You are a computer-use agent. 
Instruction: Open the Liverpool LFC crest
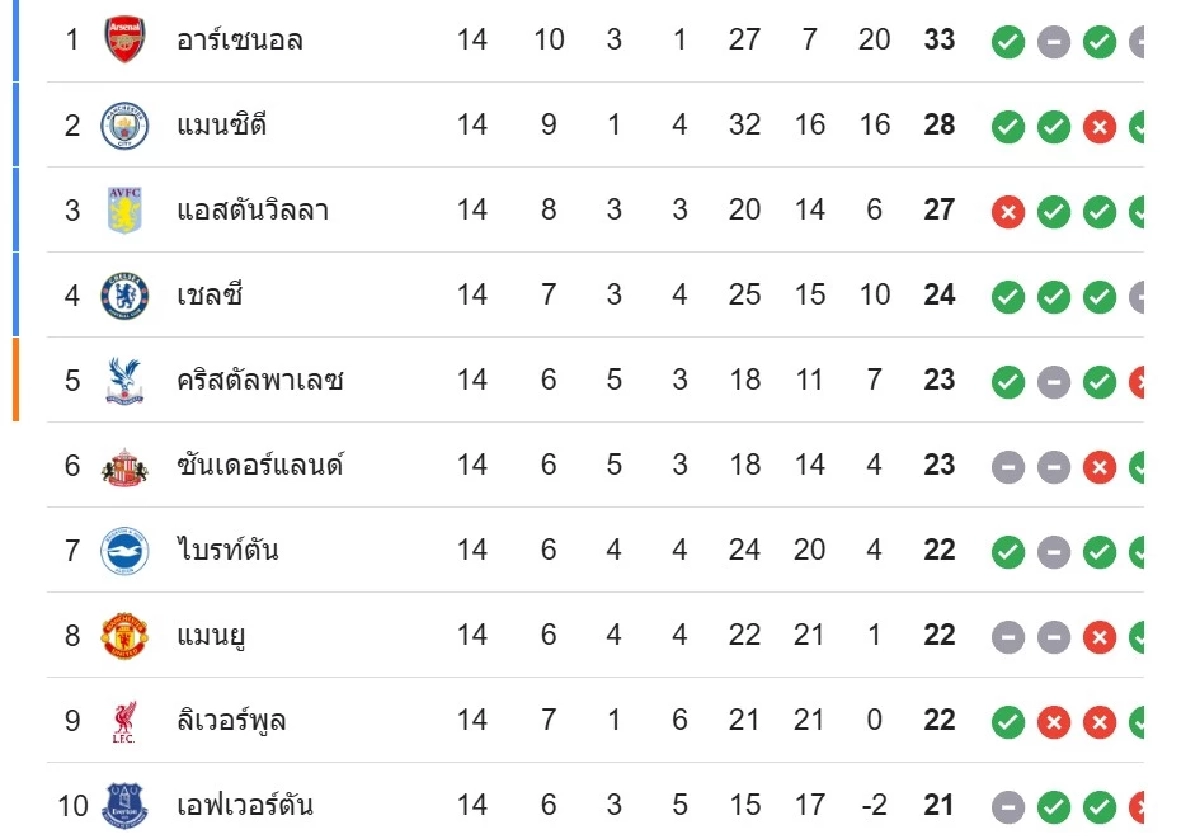(125, 722)
